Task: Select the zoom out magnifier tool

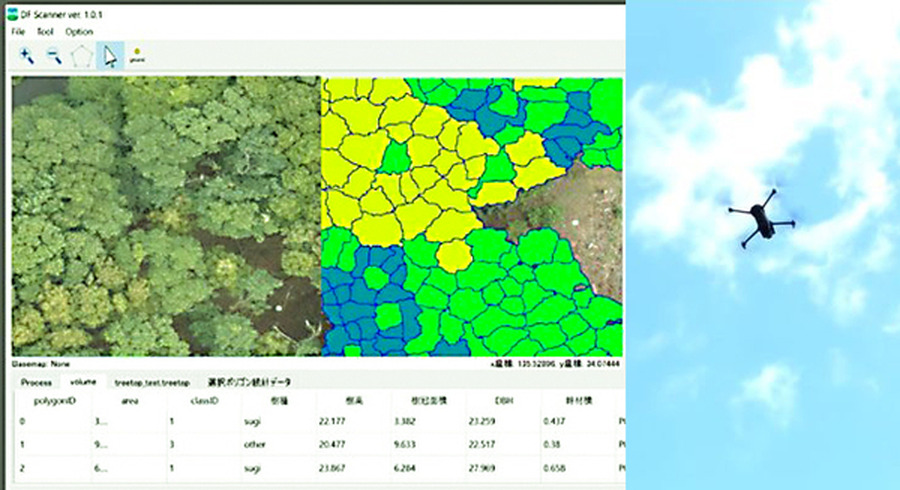Action: (x=55, y=57)
